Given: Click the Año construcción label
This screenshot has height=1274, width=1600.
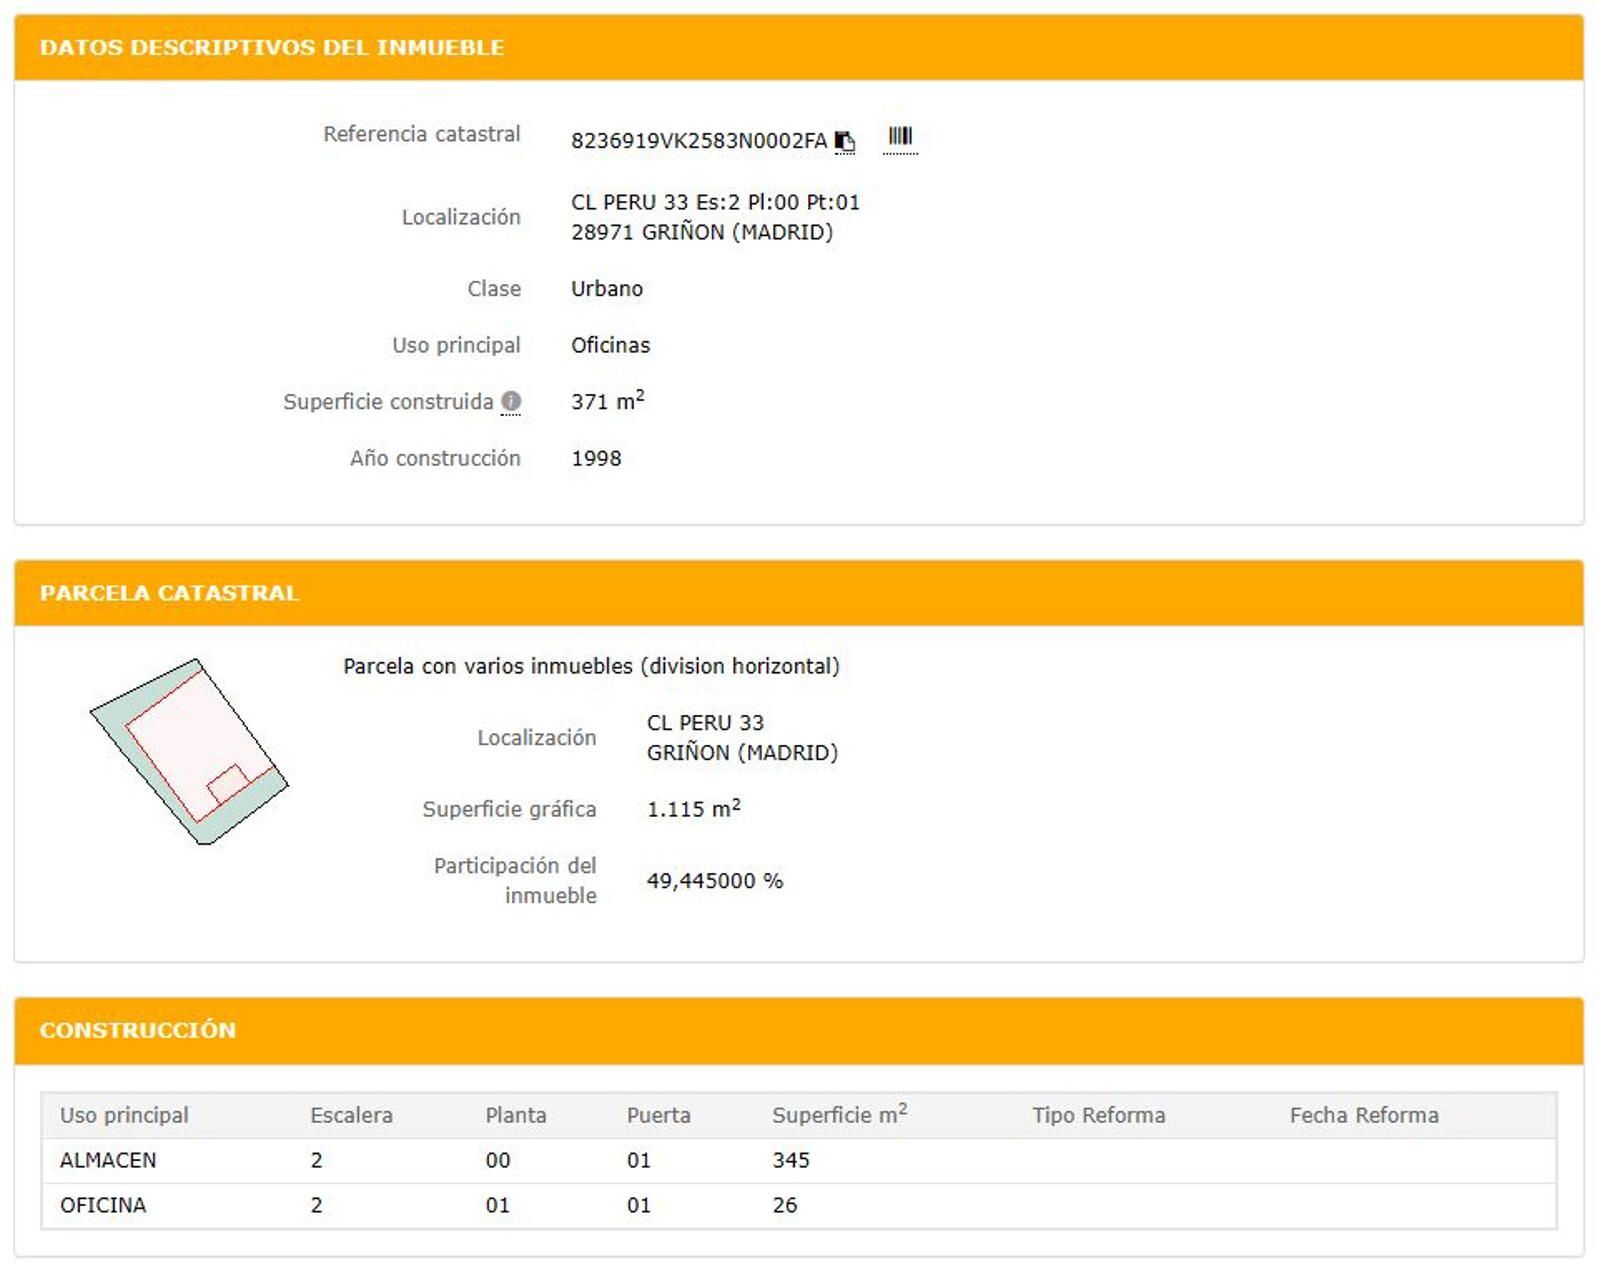Looking at the screenshot, I should pos(435,458).
